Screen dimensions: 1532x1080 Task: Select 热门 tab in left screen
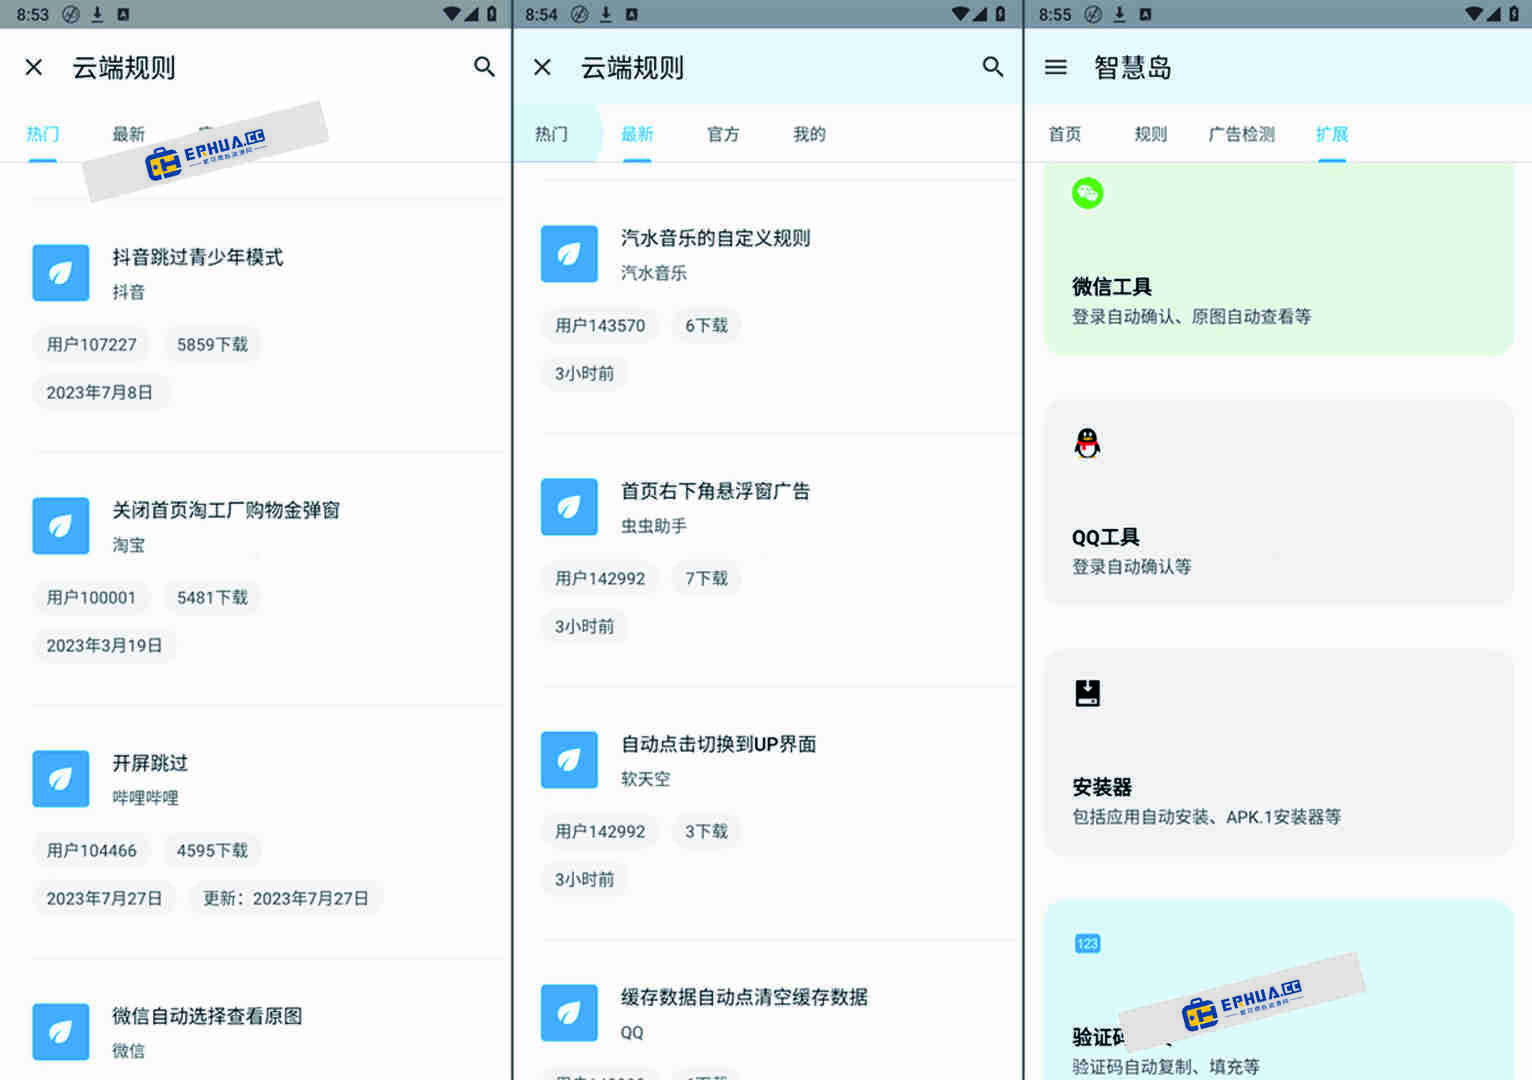pos(42,134)
